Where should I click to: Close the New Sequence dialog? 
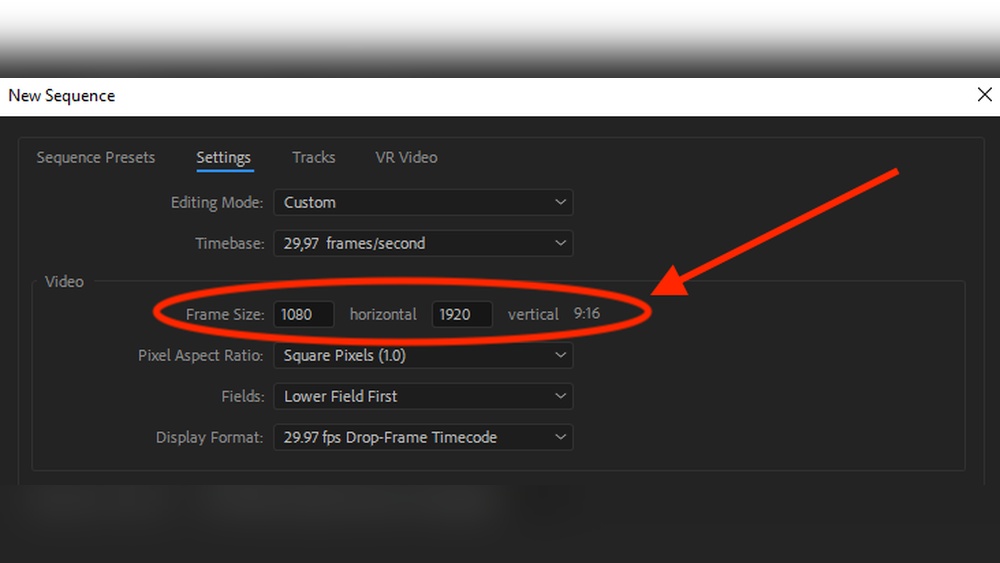coord(984,95)
